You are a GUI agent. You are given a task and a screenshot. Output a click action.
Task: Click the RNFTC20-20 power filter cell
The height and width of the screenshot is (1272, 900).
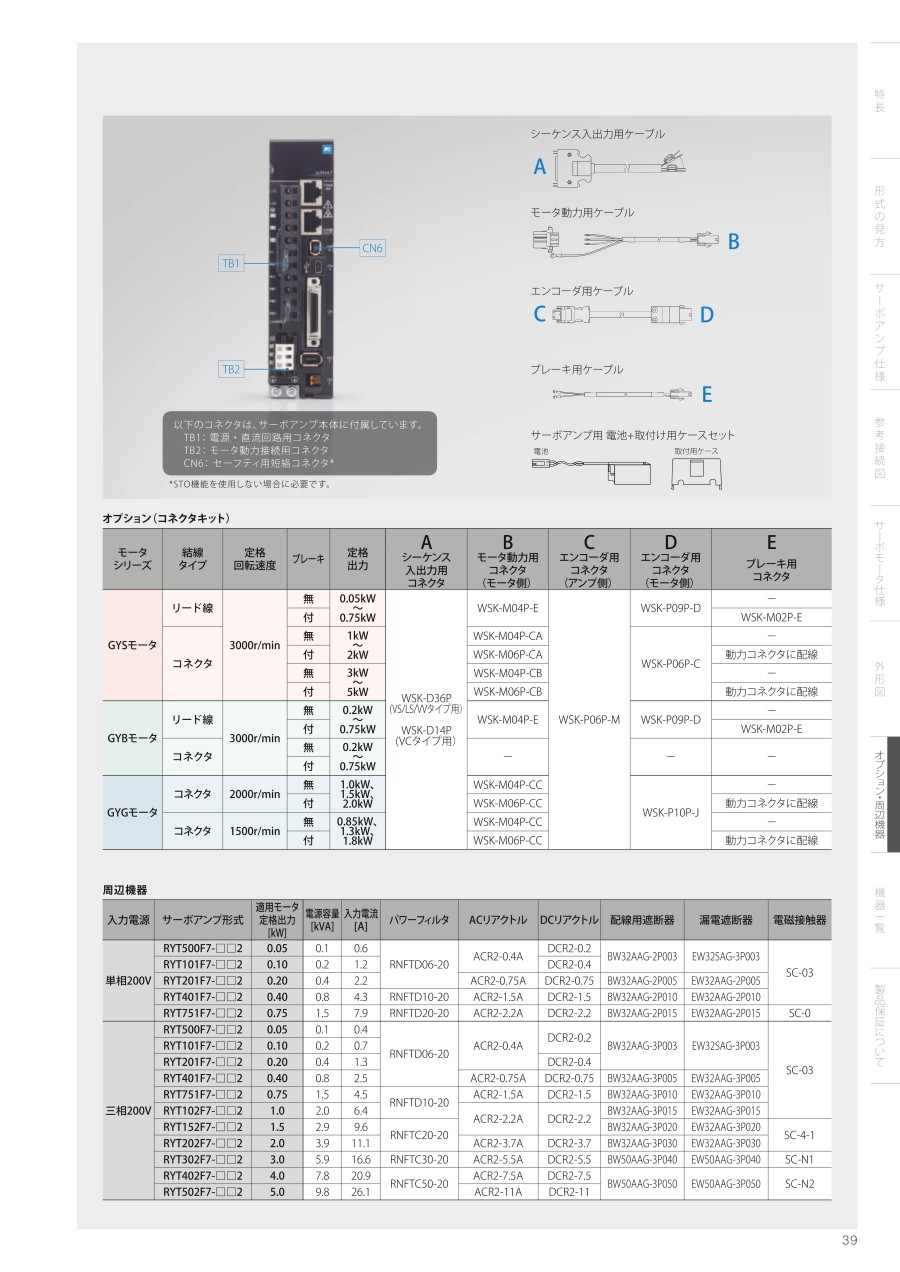point(418,1135)
